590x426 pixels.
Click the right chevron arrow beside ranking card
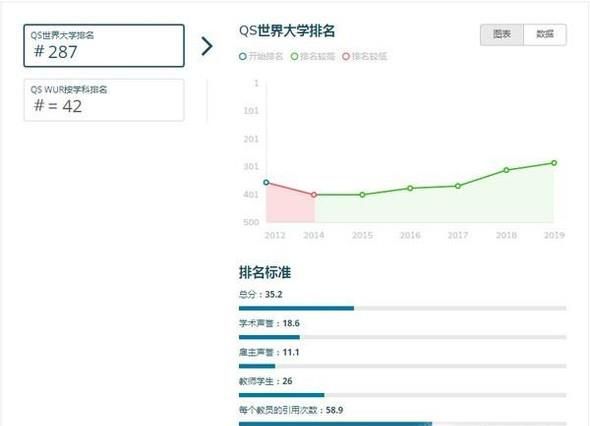[x=207, y=46]
